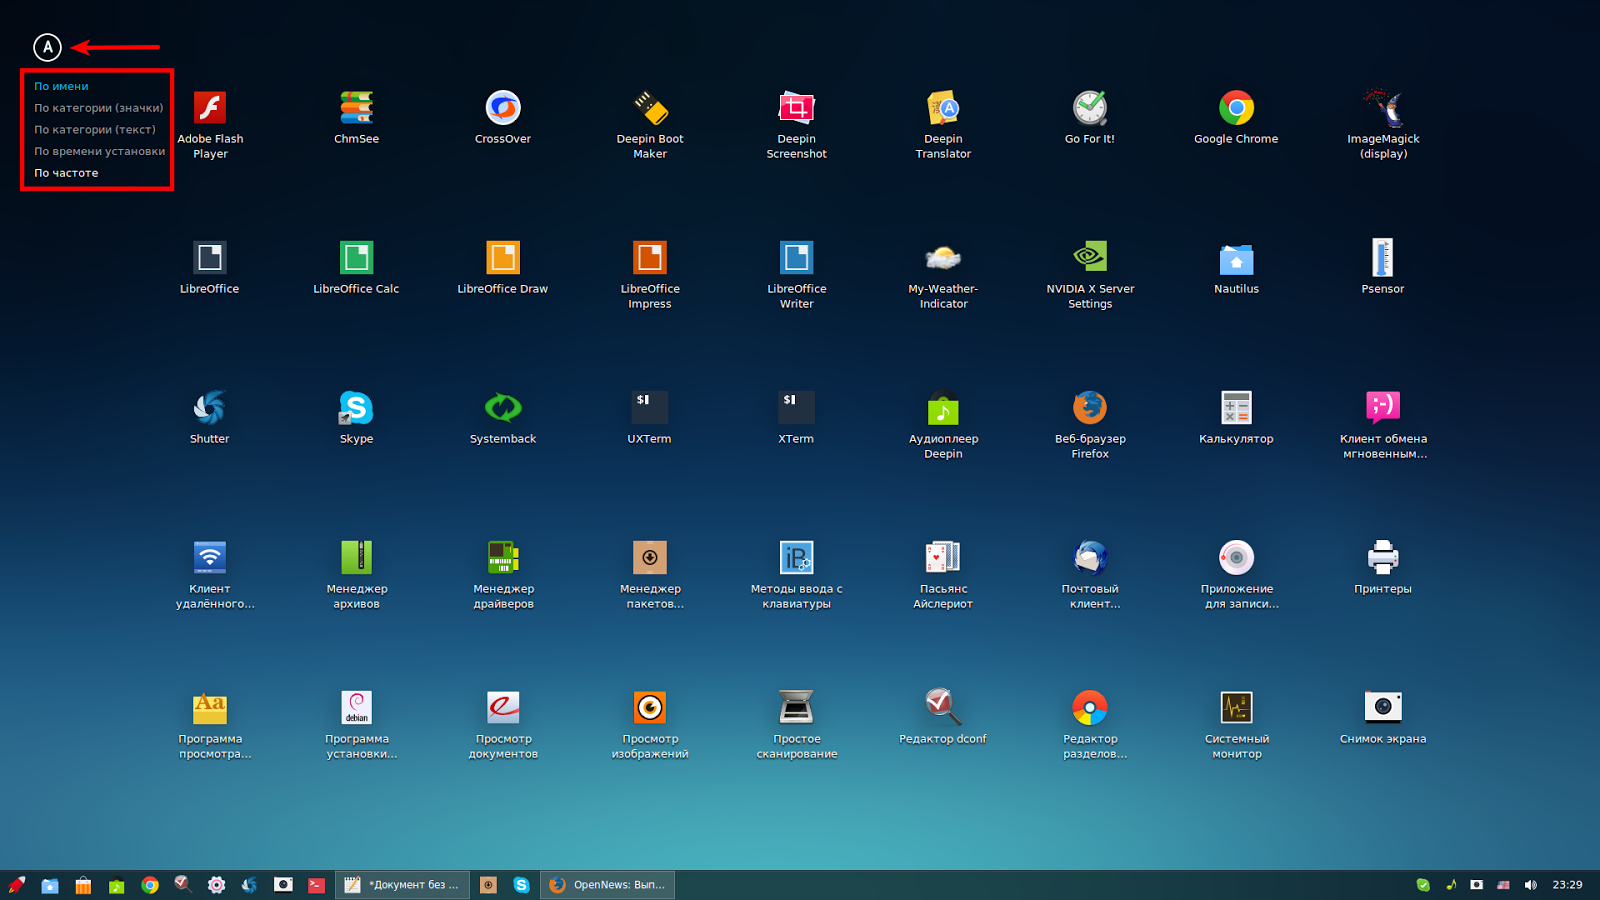Open Системный монитор
The image size is (1600, 900).
pyautogui.click(x=1237, y=708)
